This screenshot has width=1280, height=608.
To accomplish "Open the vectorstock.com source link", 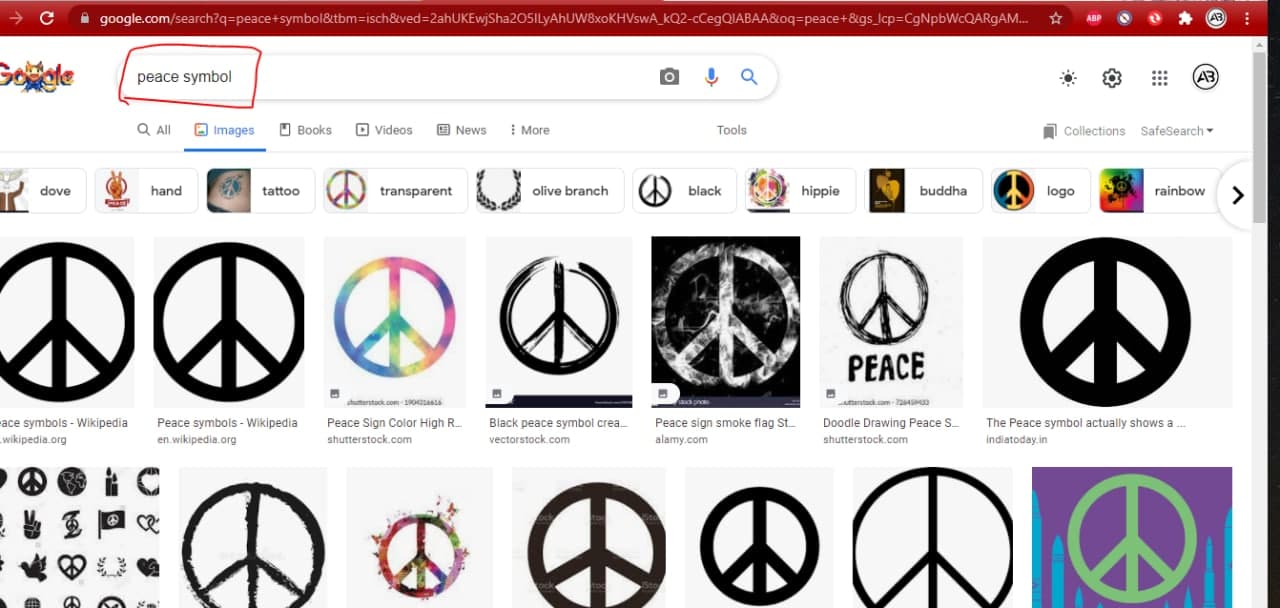I will 529,439.
